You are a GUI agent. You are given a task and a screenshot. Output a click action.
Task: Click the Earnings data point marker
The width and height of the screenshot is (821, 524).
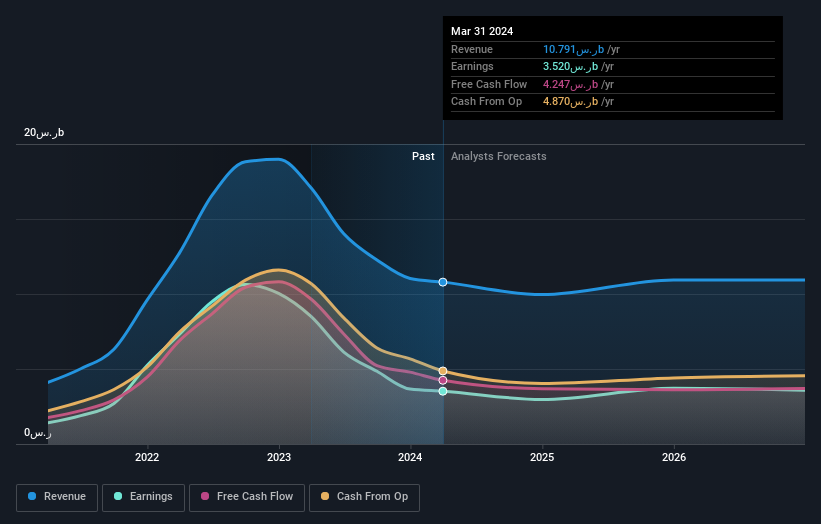click(x=443, y=391)
